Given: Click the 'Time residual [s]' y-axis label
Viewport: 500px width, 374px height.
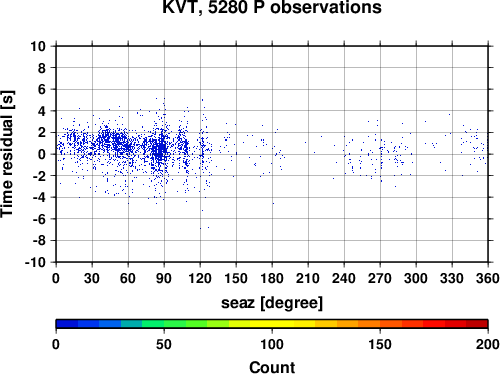Looking at the screenshot, I should pyautogui.click(x=7, y=154).
